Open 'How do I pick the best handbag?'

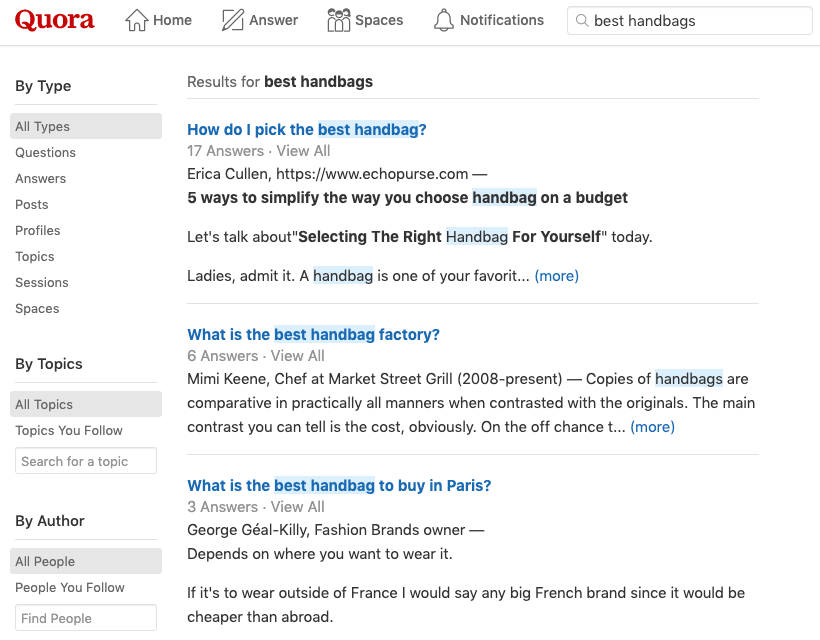(307, 129)
